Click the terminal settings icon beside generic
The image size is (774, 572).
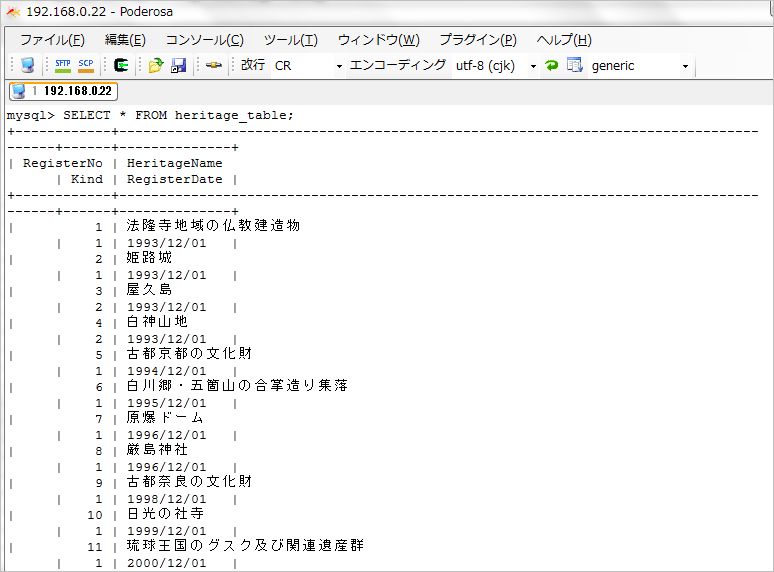pos(575,65)
